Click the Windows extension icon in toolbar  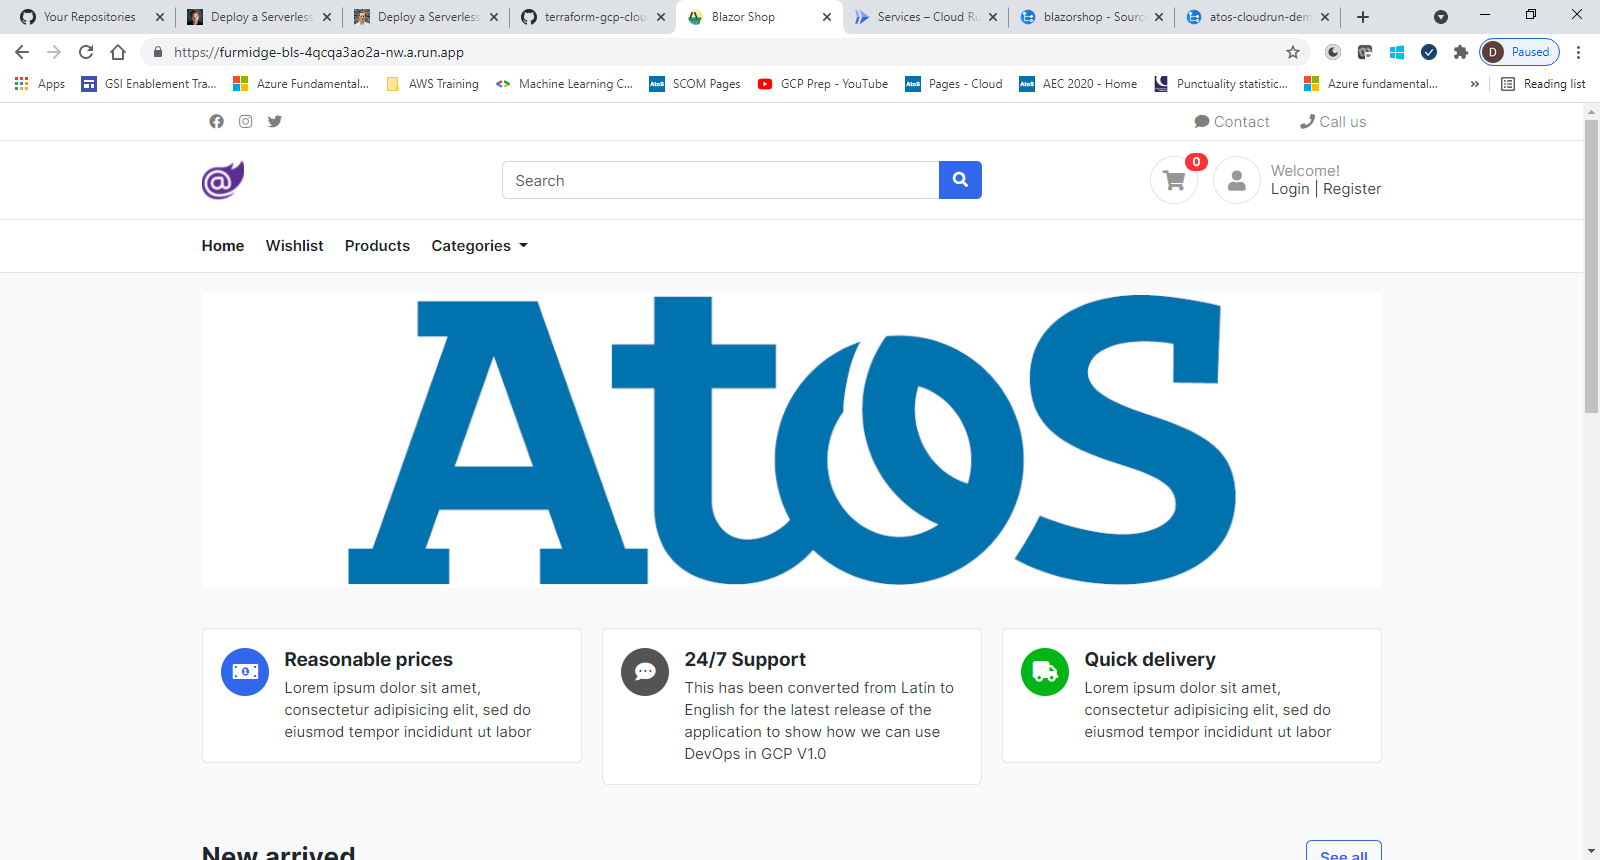1397,52
